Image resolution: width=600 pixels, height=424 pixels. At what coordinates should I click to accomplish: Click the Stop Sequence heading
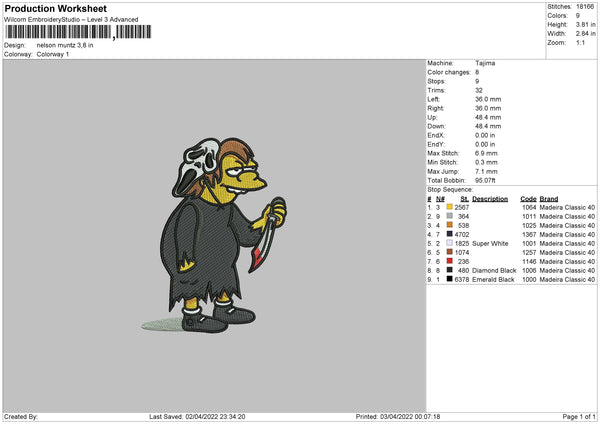pyautogui.click(x=450, y=190)
